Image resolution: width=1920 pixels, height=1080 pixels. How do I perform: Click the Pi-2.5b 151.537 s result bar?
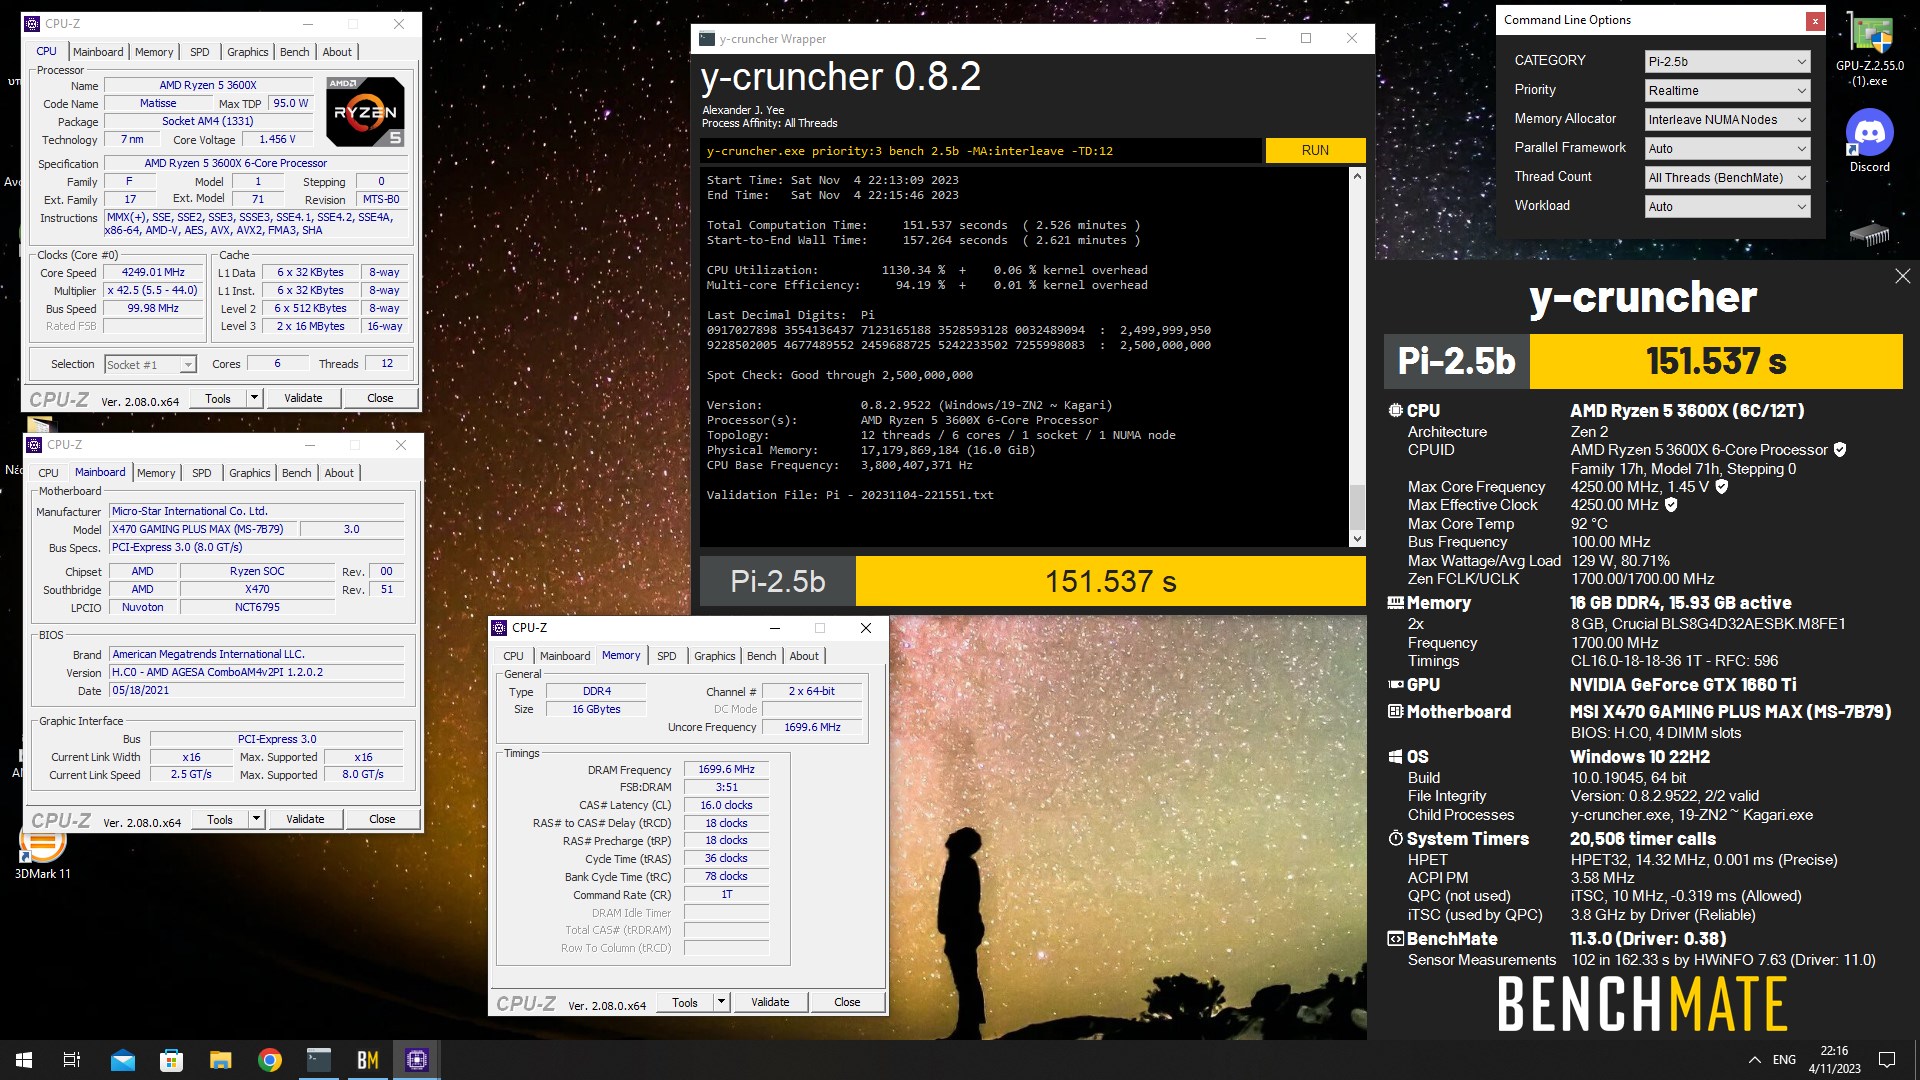tap(1033, 581)
